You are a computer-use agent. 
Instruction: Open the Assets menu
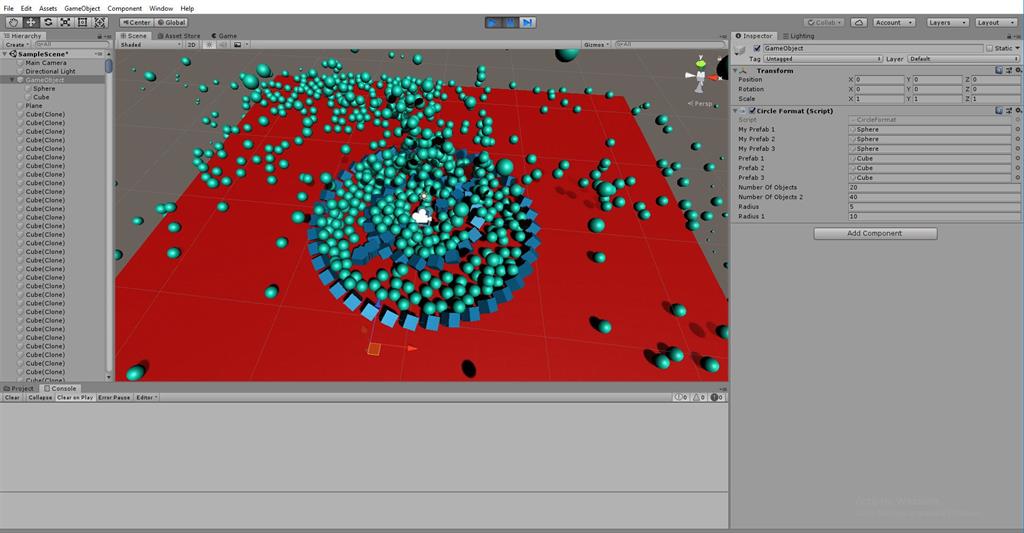click(48, 8)
